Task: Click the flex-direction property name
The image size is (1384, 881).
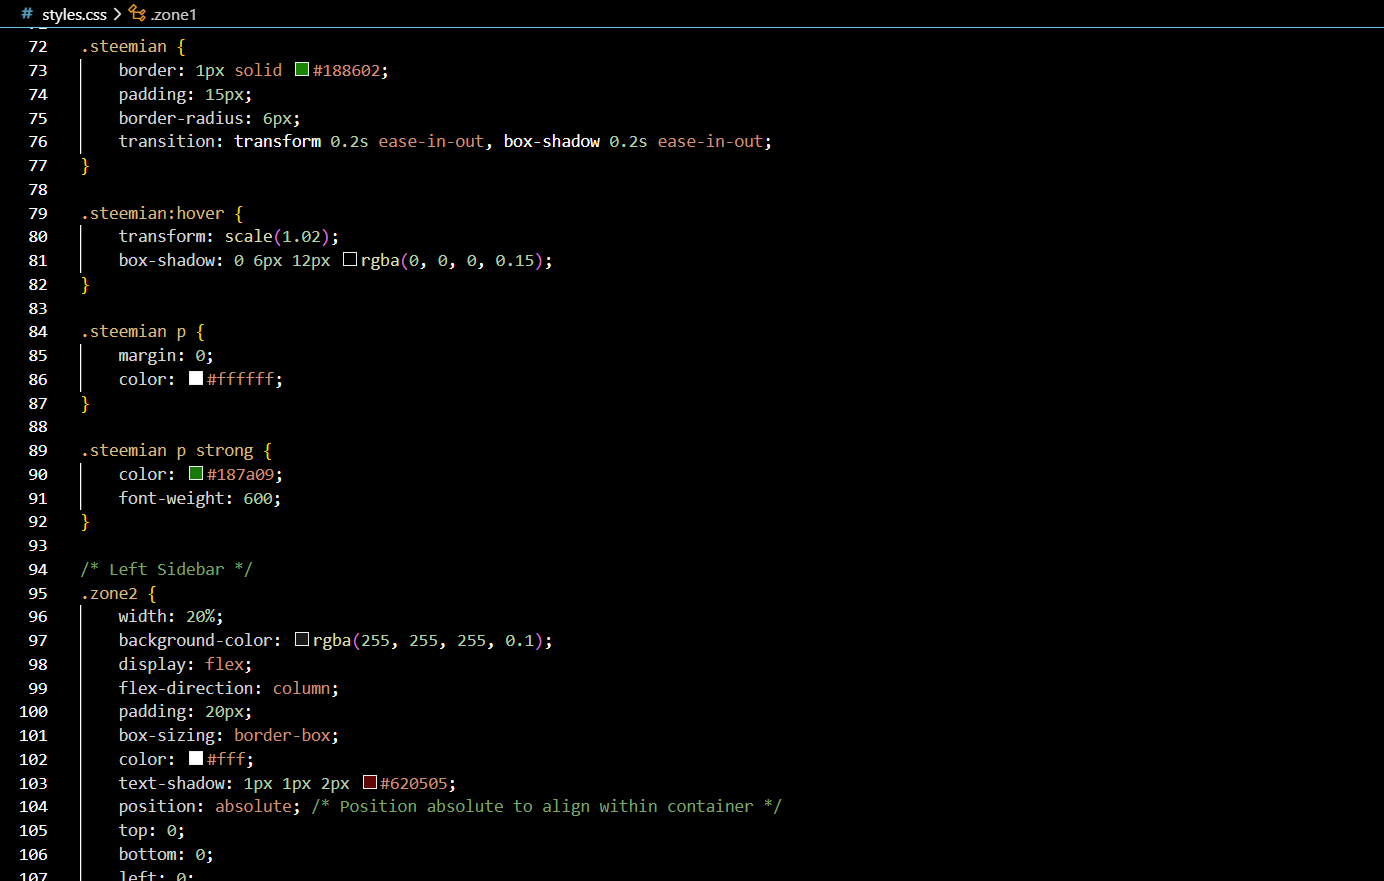Action: (186, 688)
